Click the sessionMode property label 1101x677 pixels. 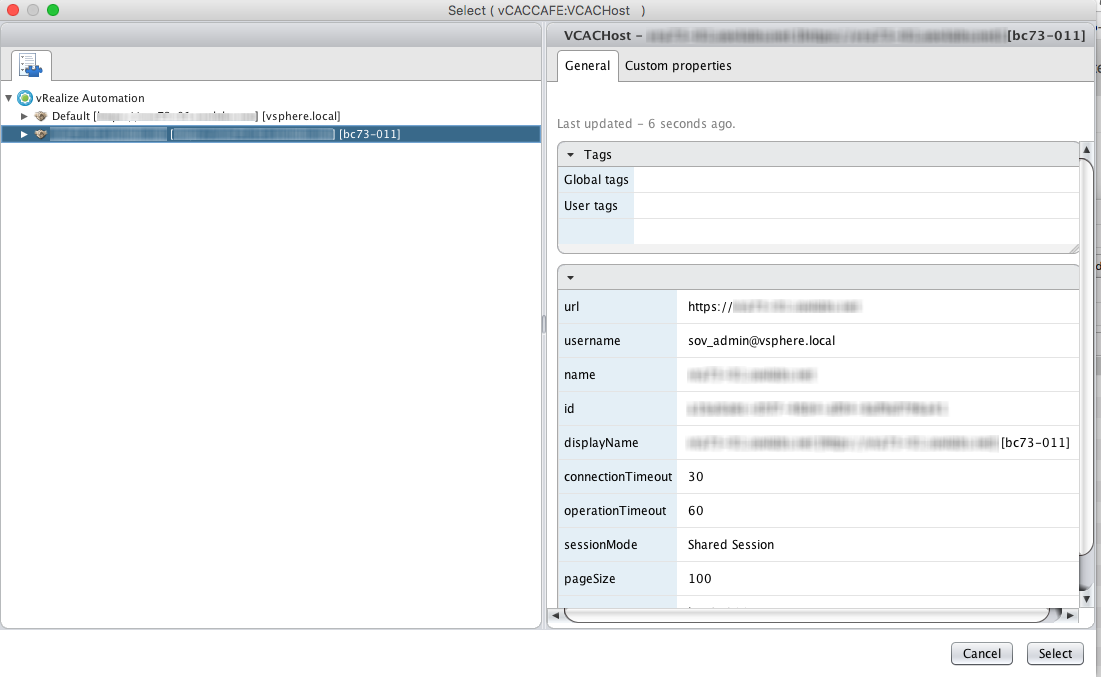pyautogui.click(x=600, y=545)
